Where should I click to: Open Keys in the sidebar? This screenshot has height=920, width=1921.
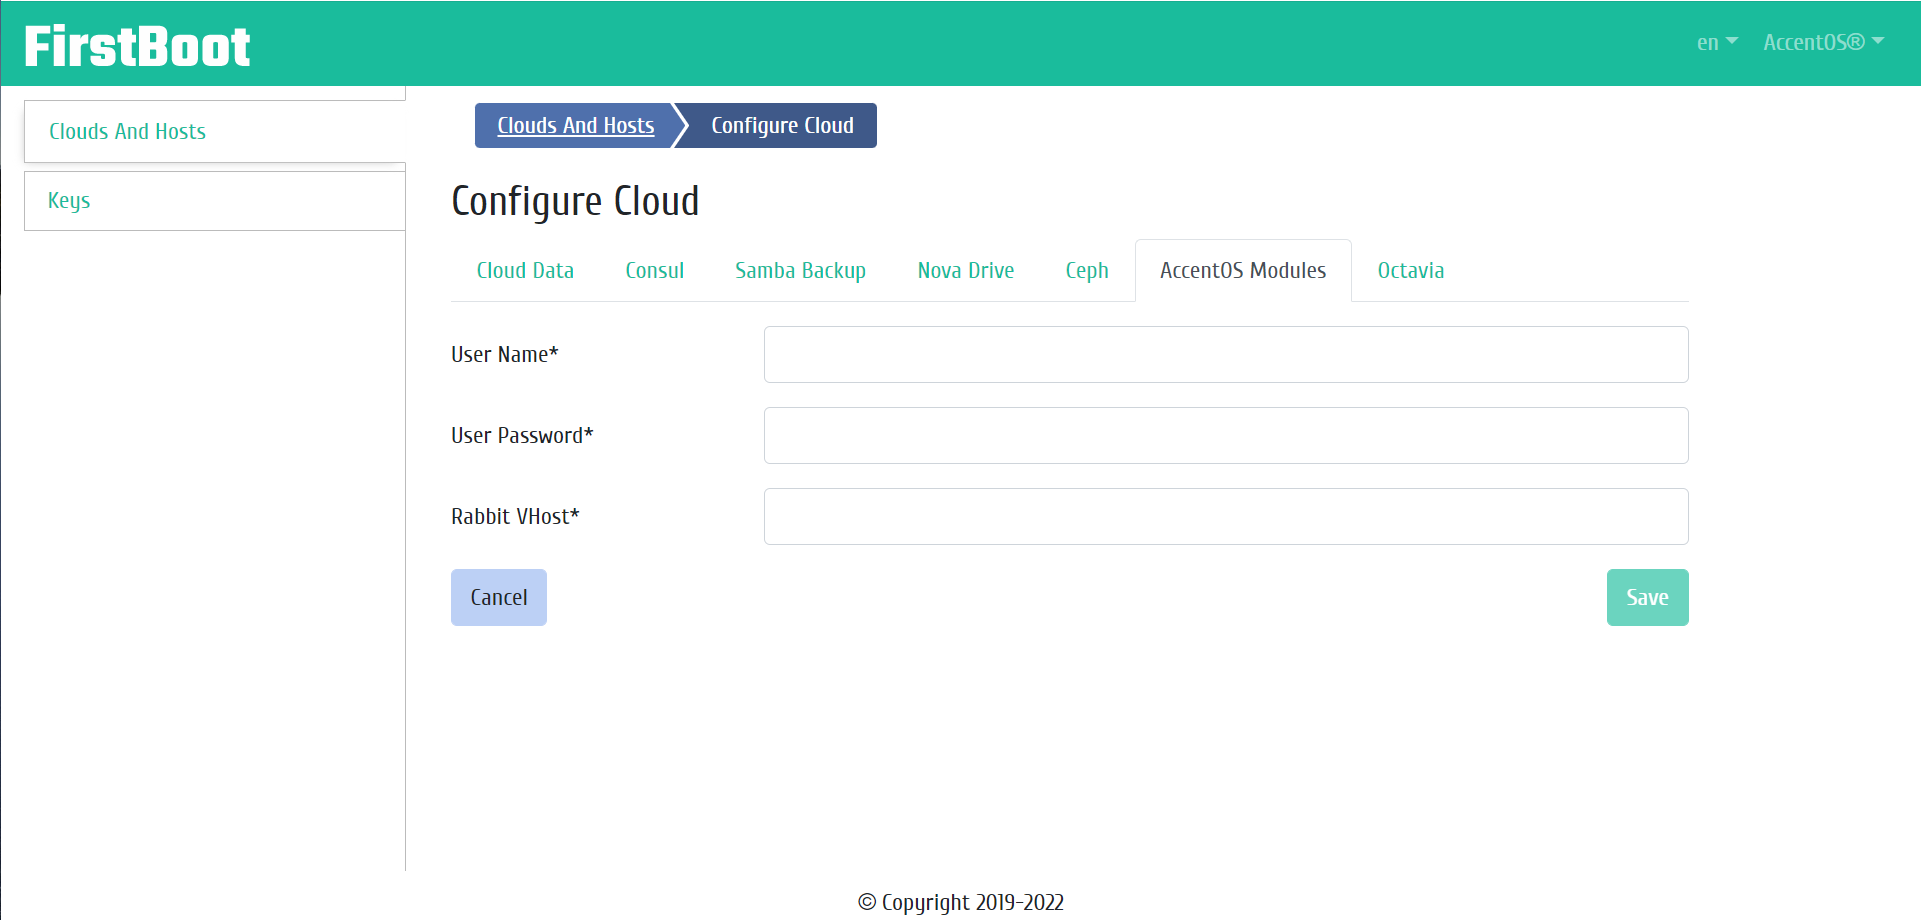215,201
